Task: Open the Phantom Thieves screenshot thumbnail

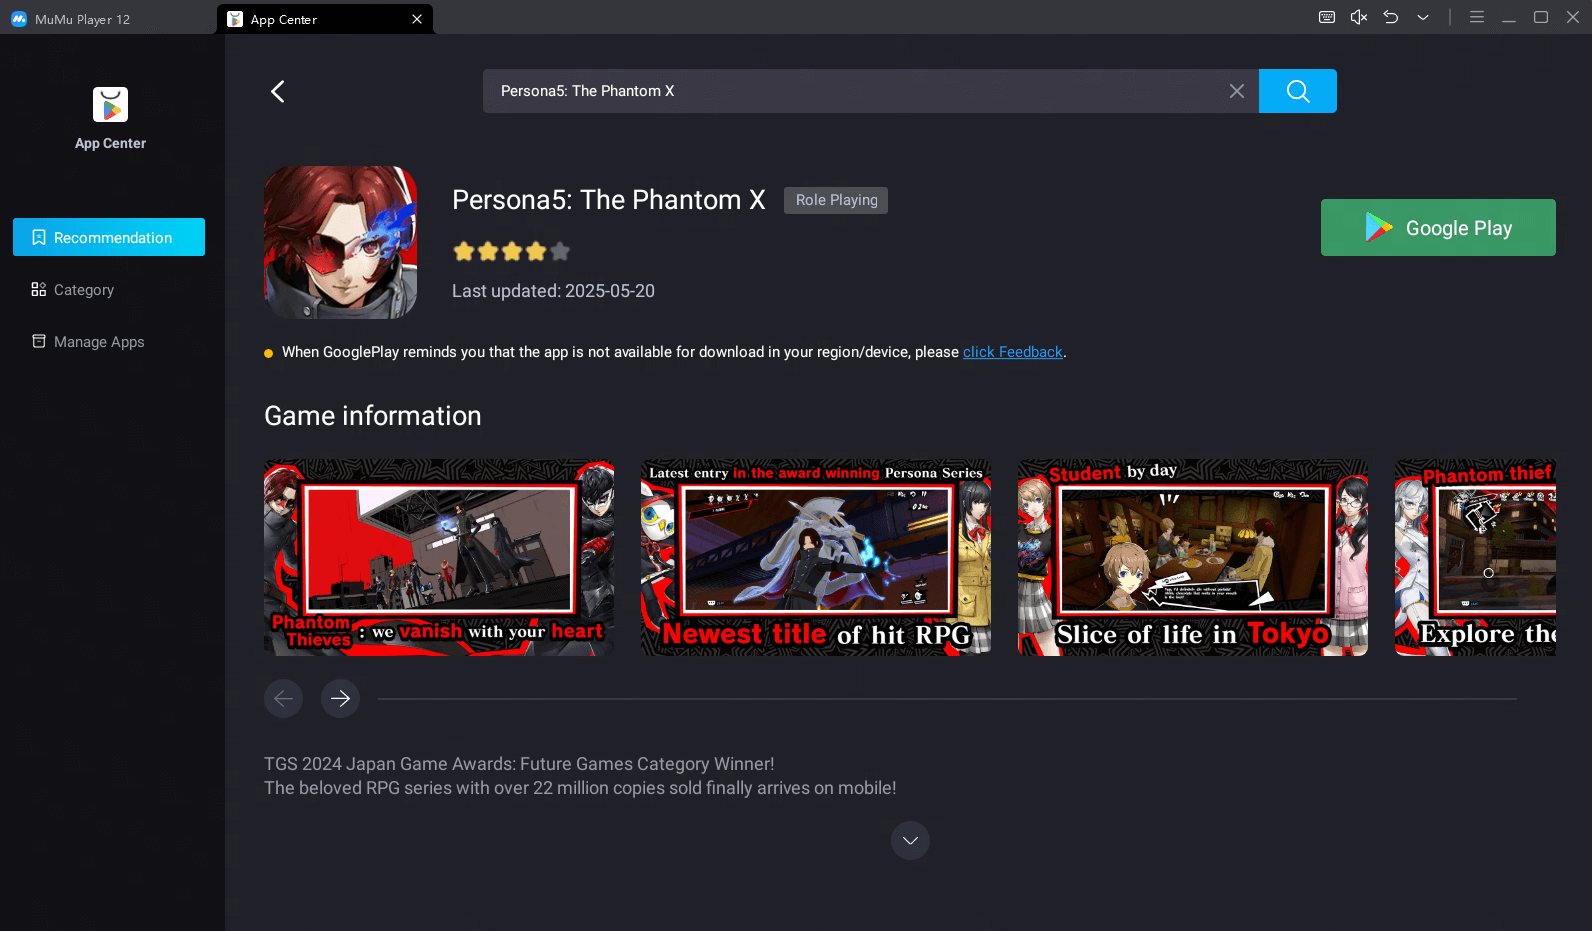Action: click(x=439, y=558)
